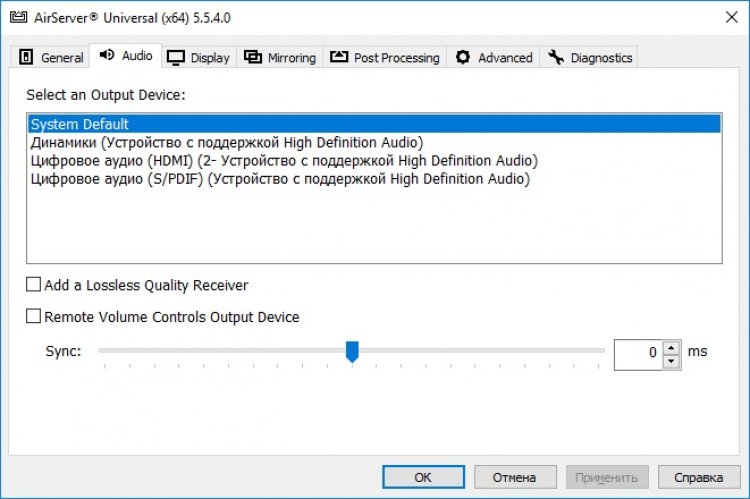Click the General tab icon
Viewport: 750px width, 499px height.
click(x=27, y=57)
